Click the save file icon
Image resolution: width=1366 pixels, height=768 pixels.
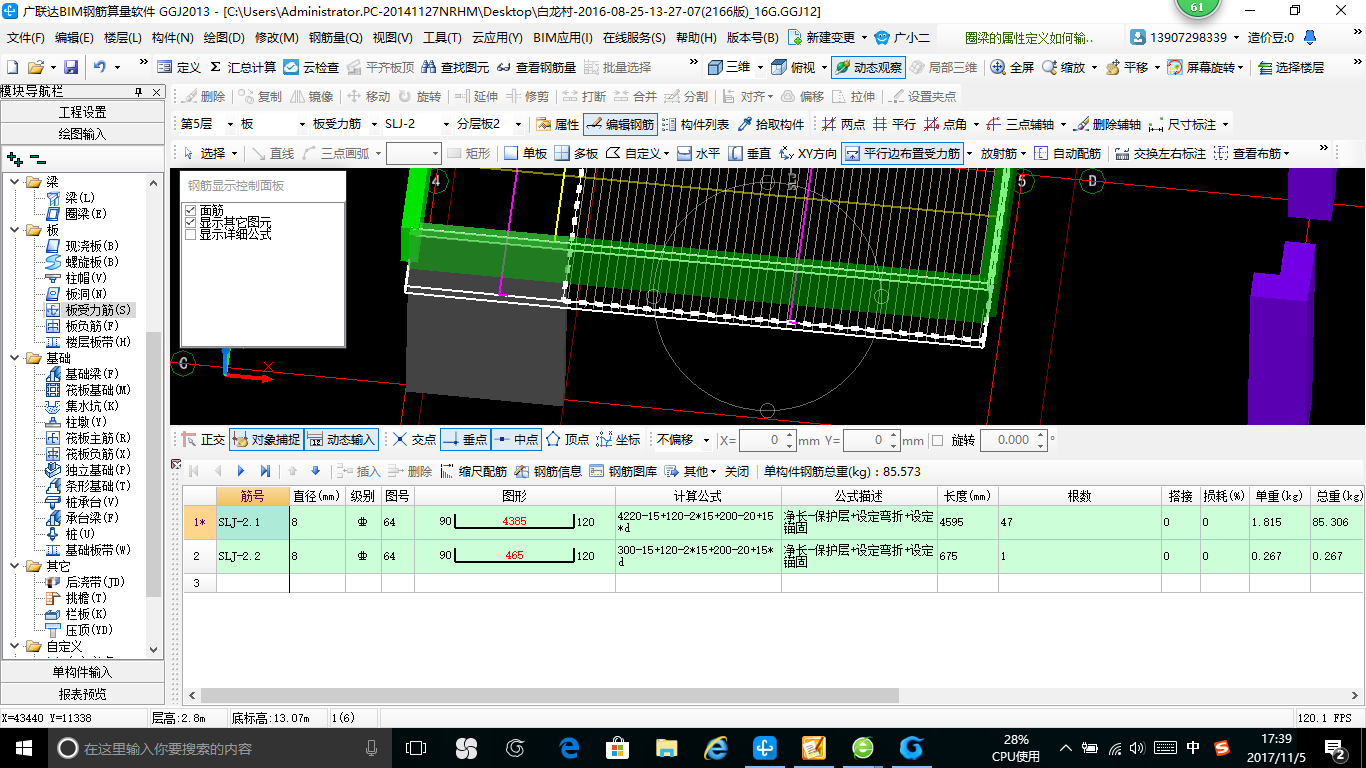tap(71, 67)
